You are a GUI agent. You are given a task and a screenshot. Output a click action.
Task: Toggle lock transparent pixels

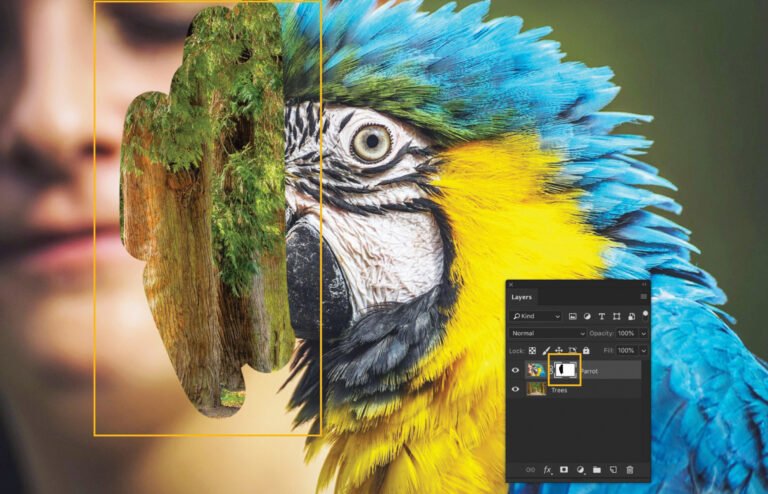coord(532,351)
